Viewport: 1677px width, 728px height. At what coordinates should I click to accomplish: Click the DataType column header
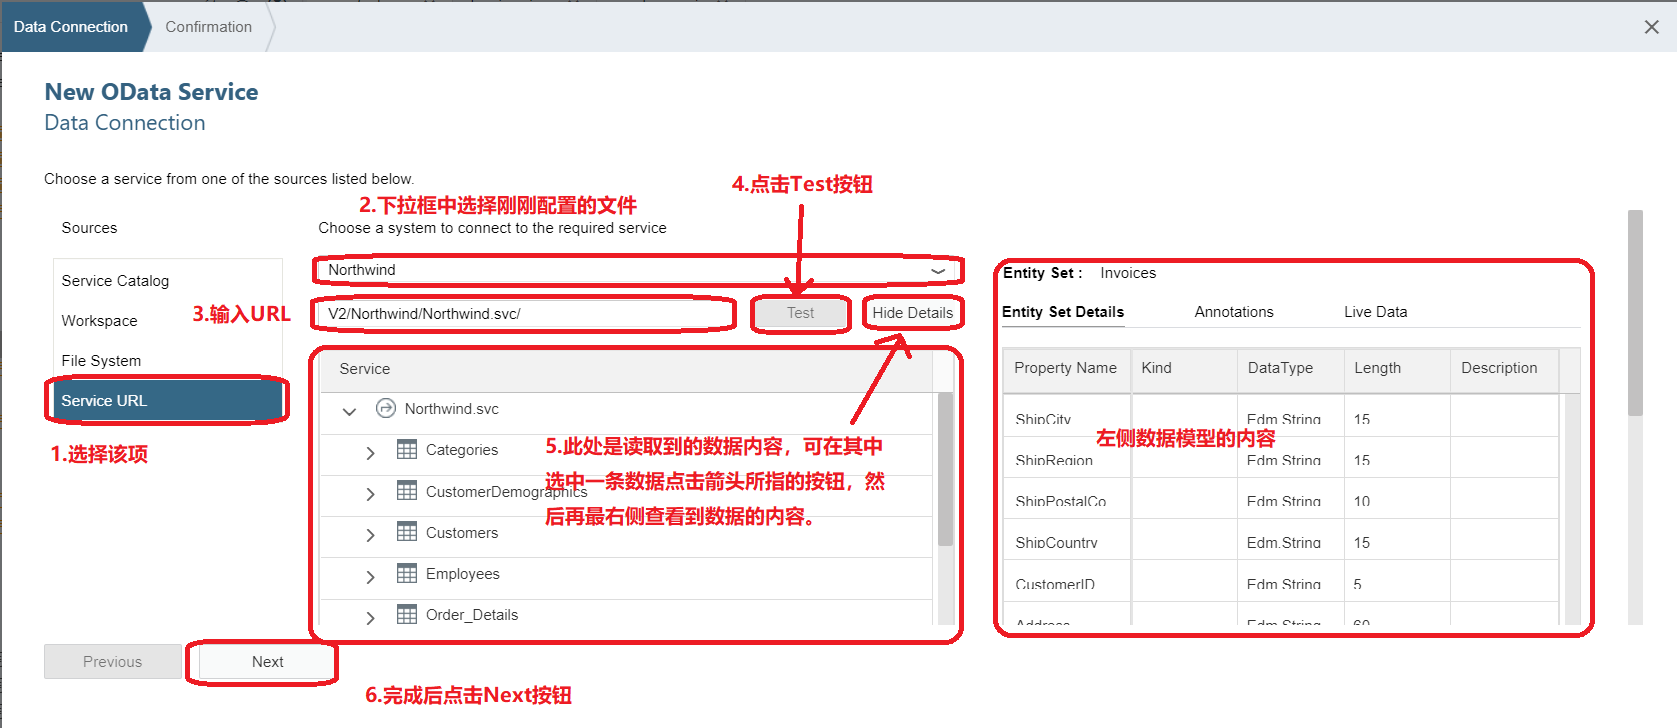(x=1290, y=368)
